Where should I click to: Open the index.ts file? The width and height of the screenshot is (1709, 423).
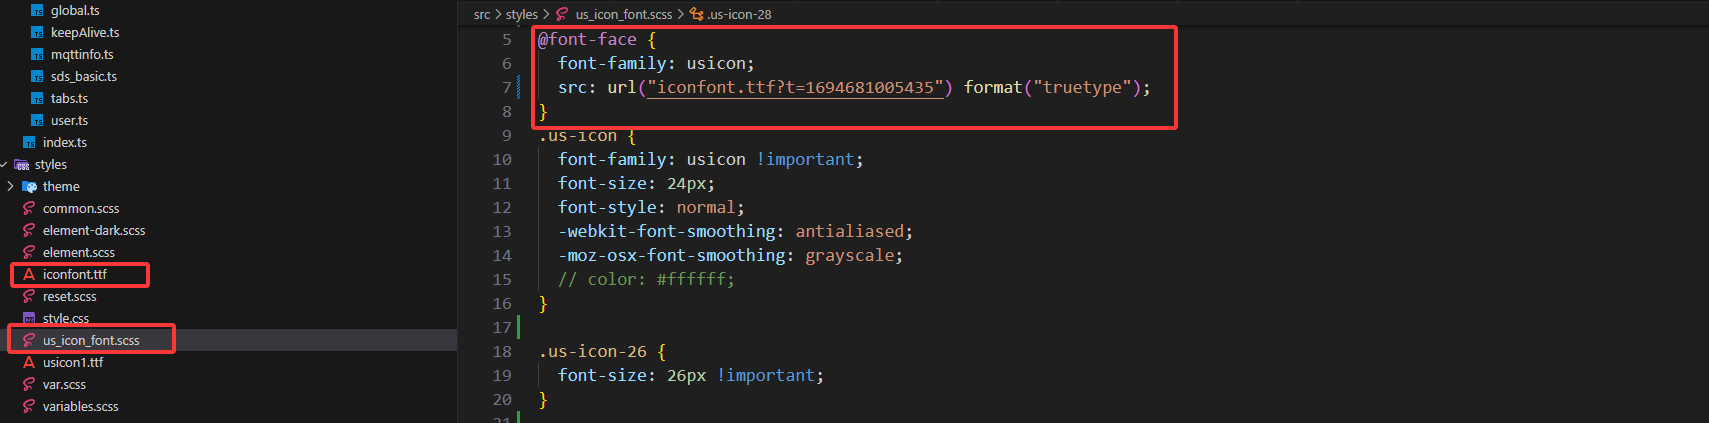tap(65, 142)
